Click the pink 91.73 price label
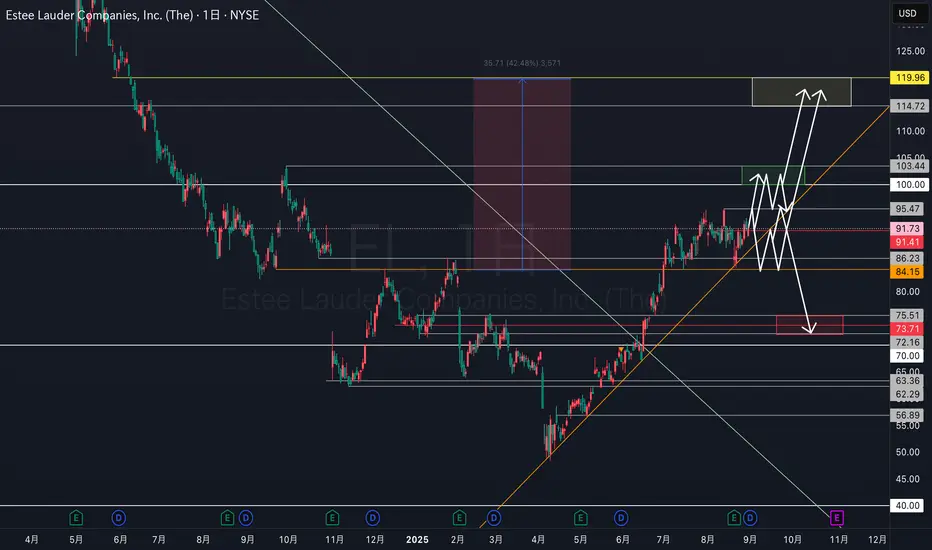The width and height of the screenshot is (932, 550). (x=907, y=229)
